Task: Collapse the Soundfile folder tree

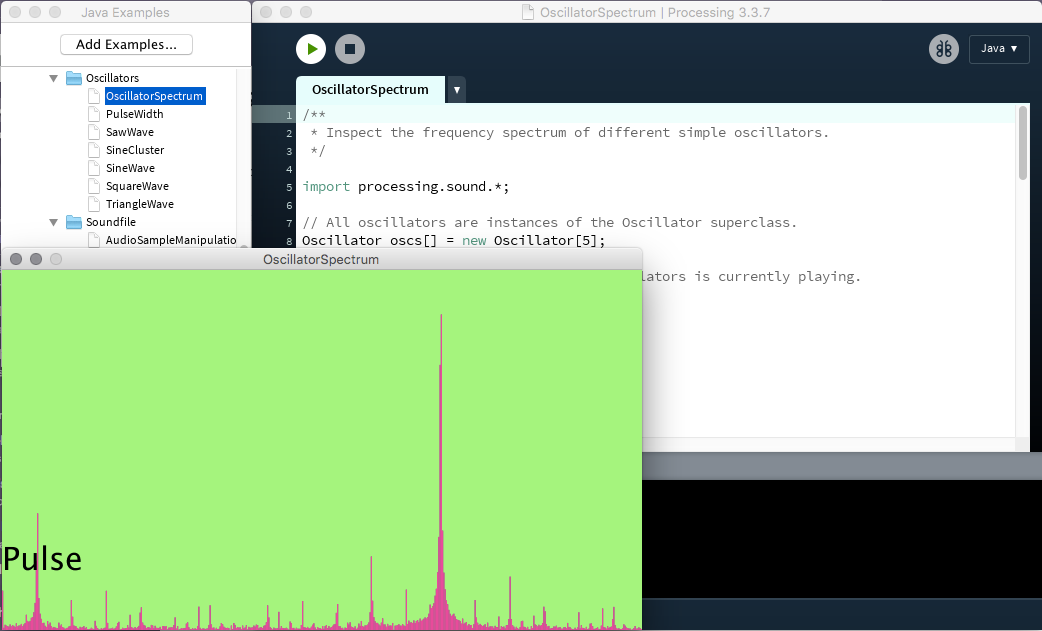Action: (53, 223)
